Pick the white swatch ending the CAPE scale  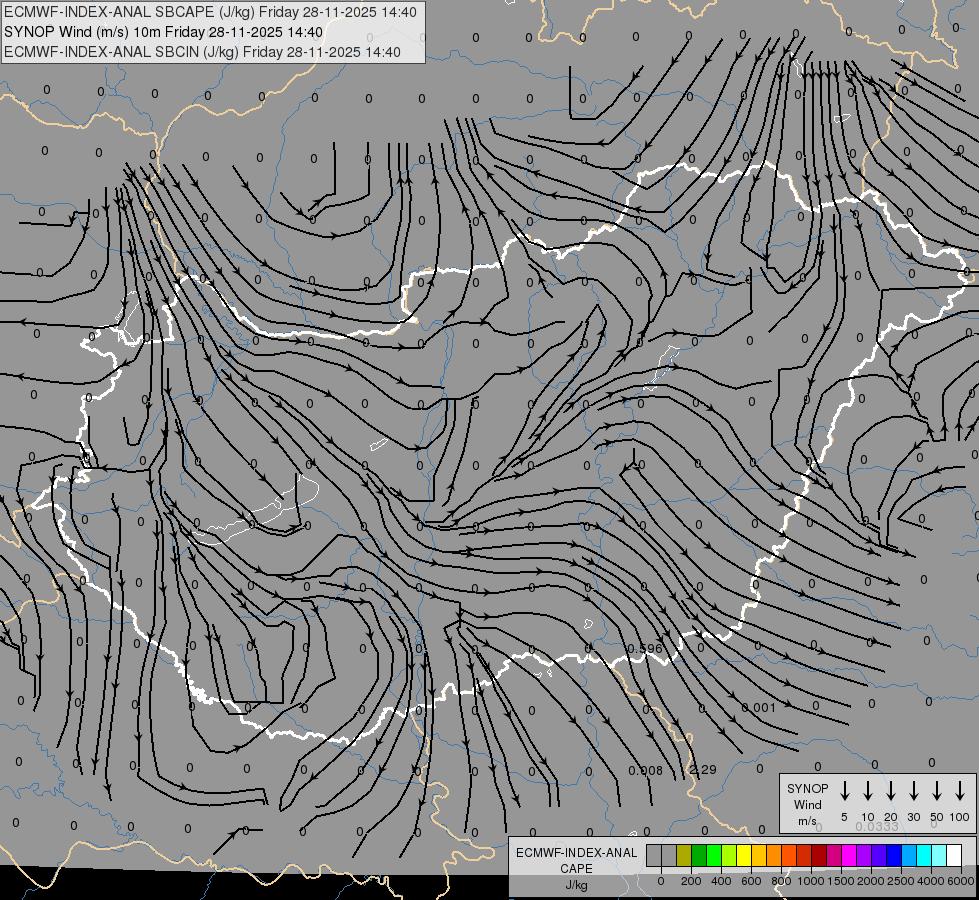tap(954, 855)
